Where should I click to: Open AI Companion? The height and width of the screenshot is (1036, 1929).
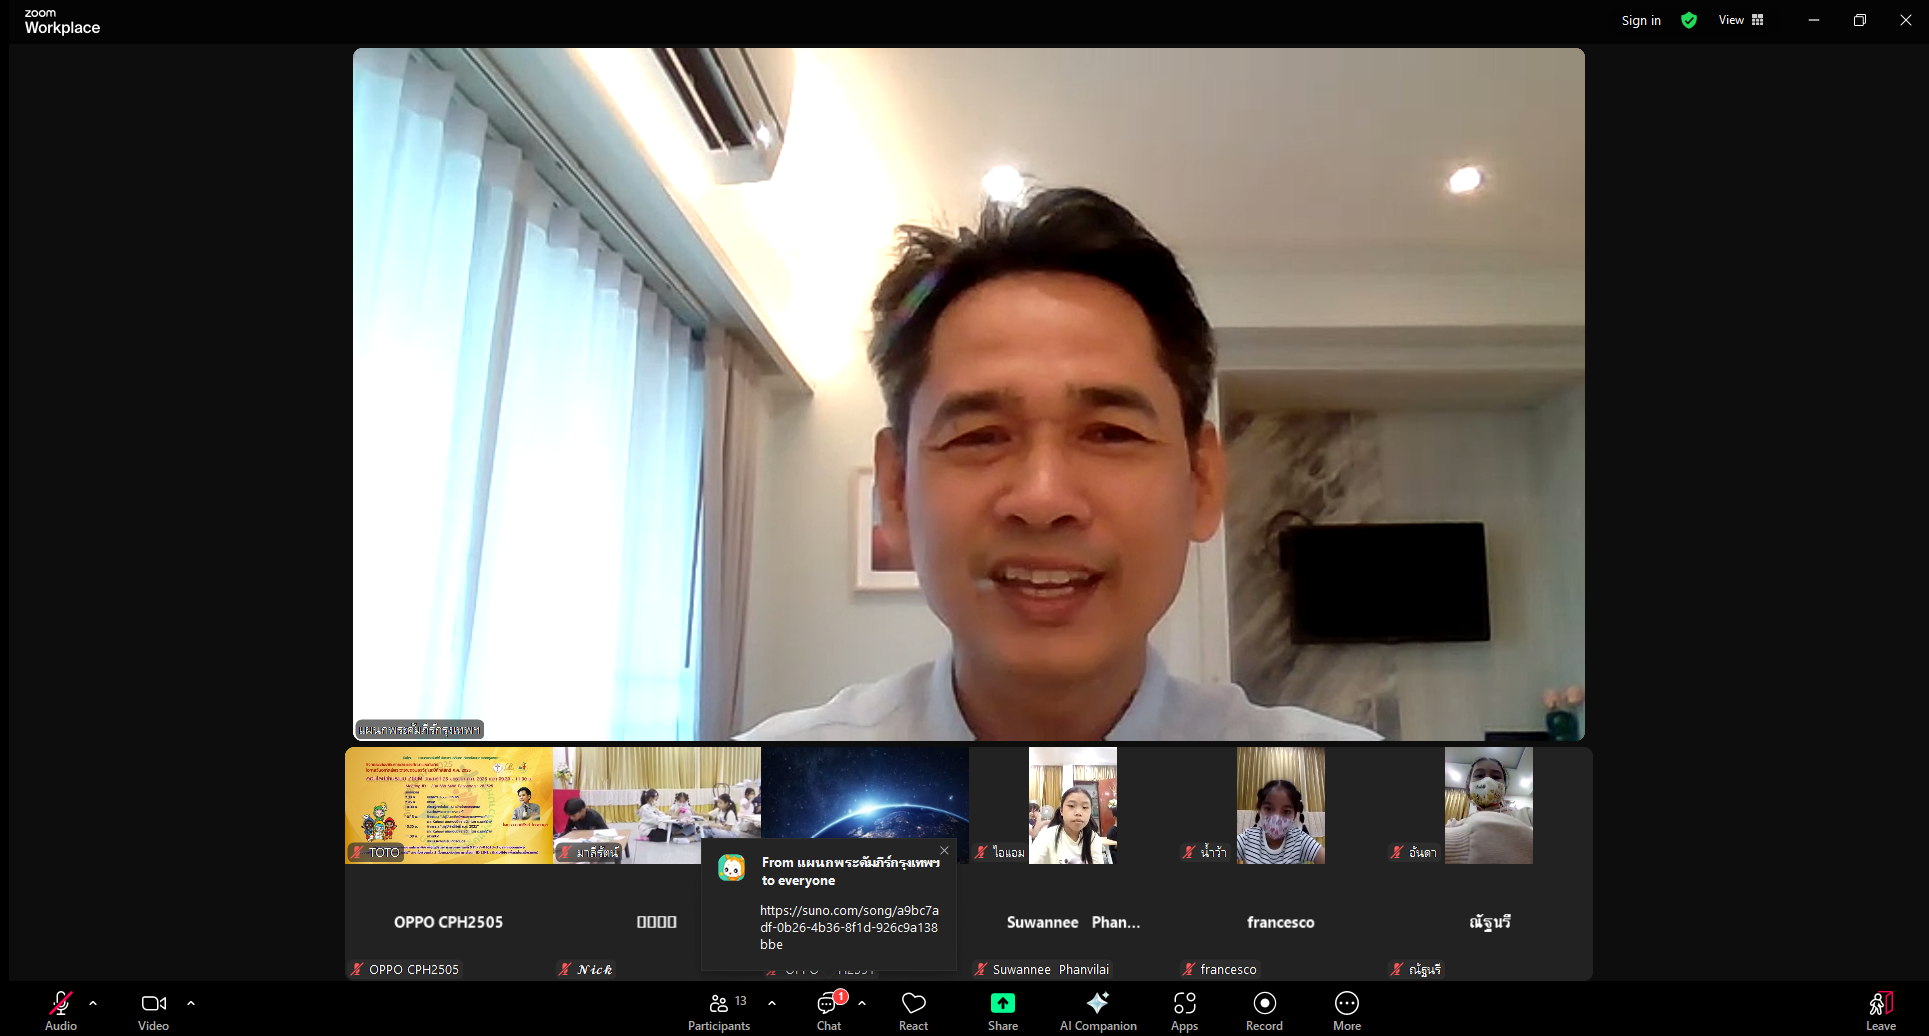pos(1098,1010)
